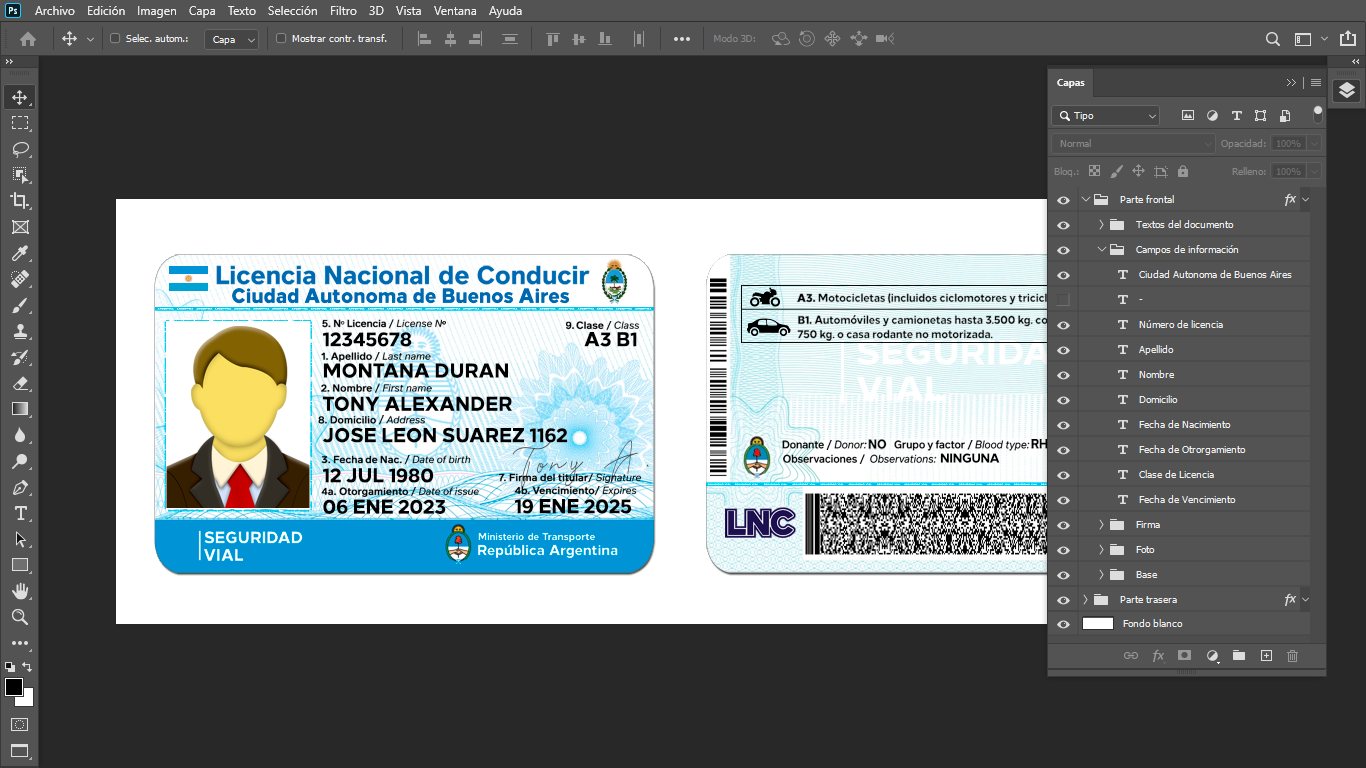Expand the Firma group

click(x=1101, y=525)
